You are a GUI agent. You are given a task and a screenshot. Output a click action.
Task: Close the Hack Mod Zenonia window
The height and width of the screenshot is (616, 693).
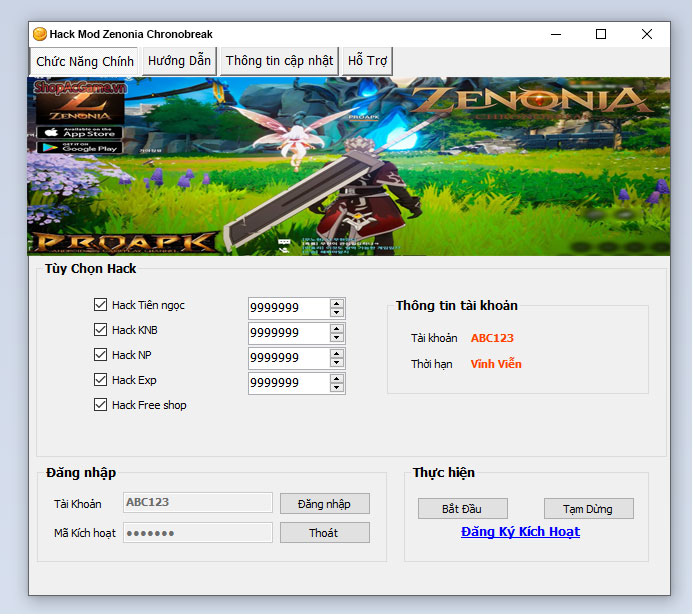tap(647, 34)
